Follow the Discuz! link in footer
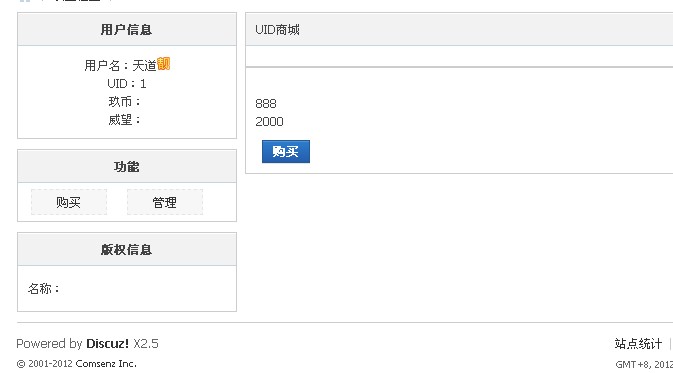The height and width of the screenshot is (373, 673). (107, 343)
